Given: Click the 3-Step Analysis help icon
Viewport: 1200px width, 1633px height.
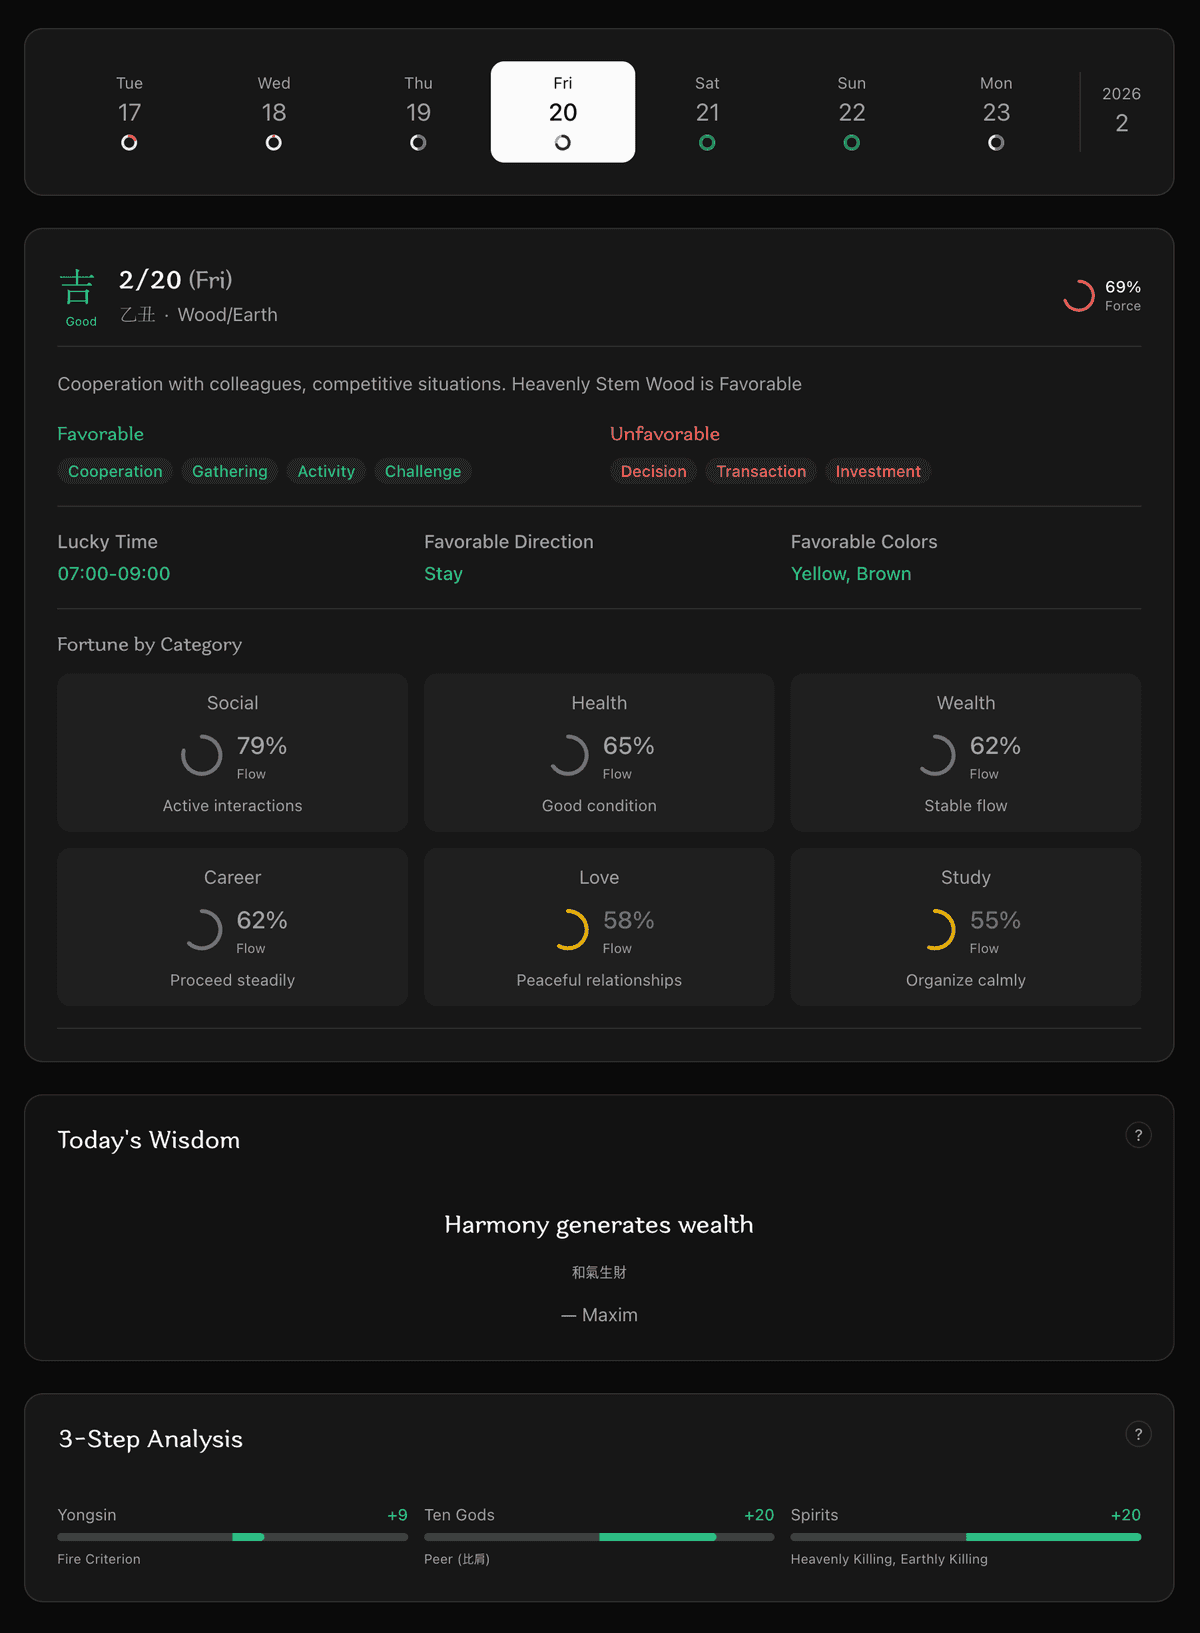Looking at the screenshot, I should pos(1138,1434).
